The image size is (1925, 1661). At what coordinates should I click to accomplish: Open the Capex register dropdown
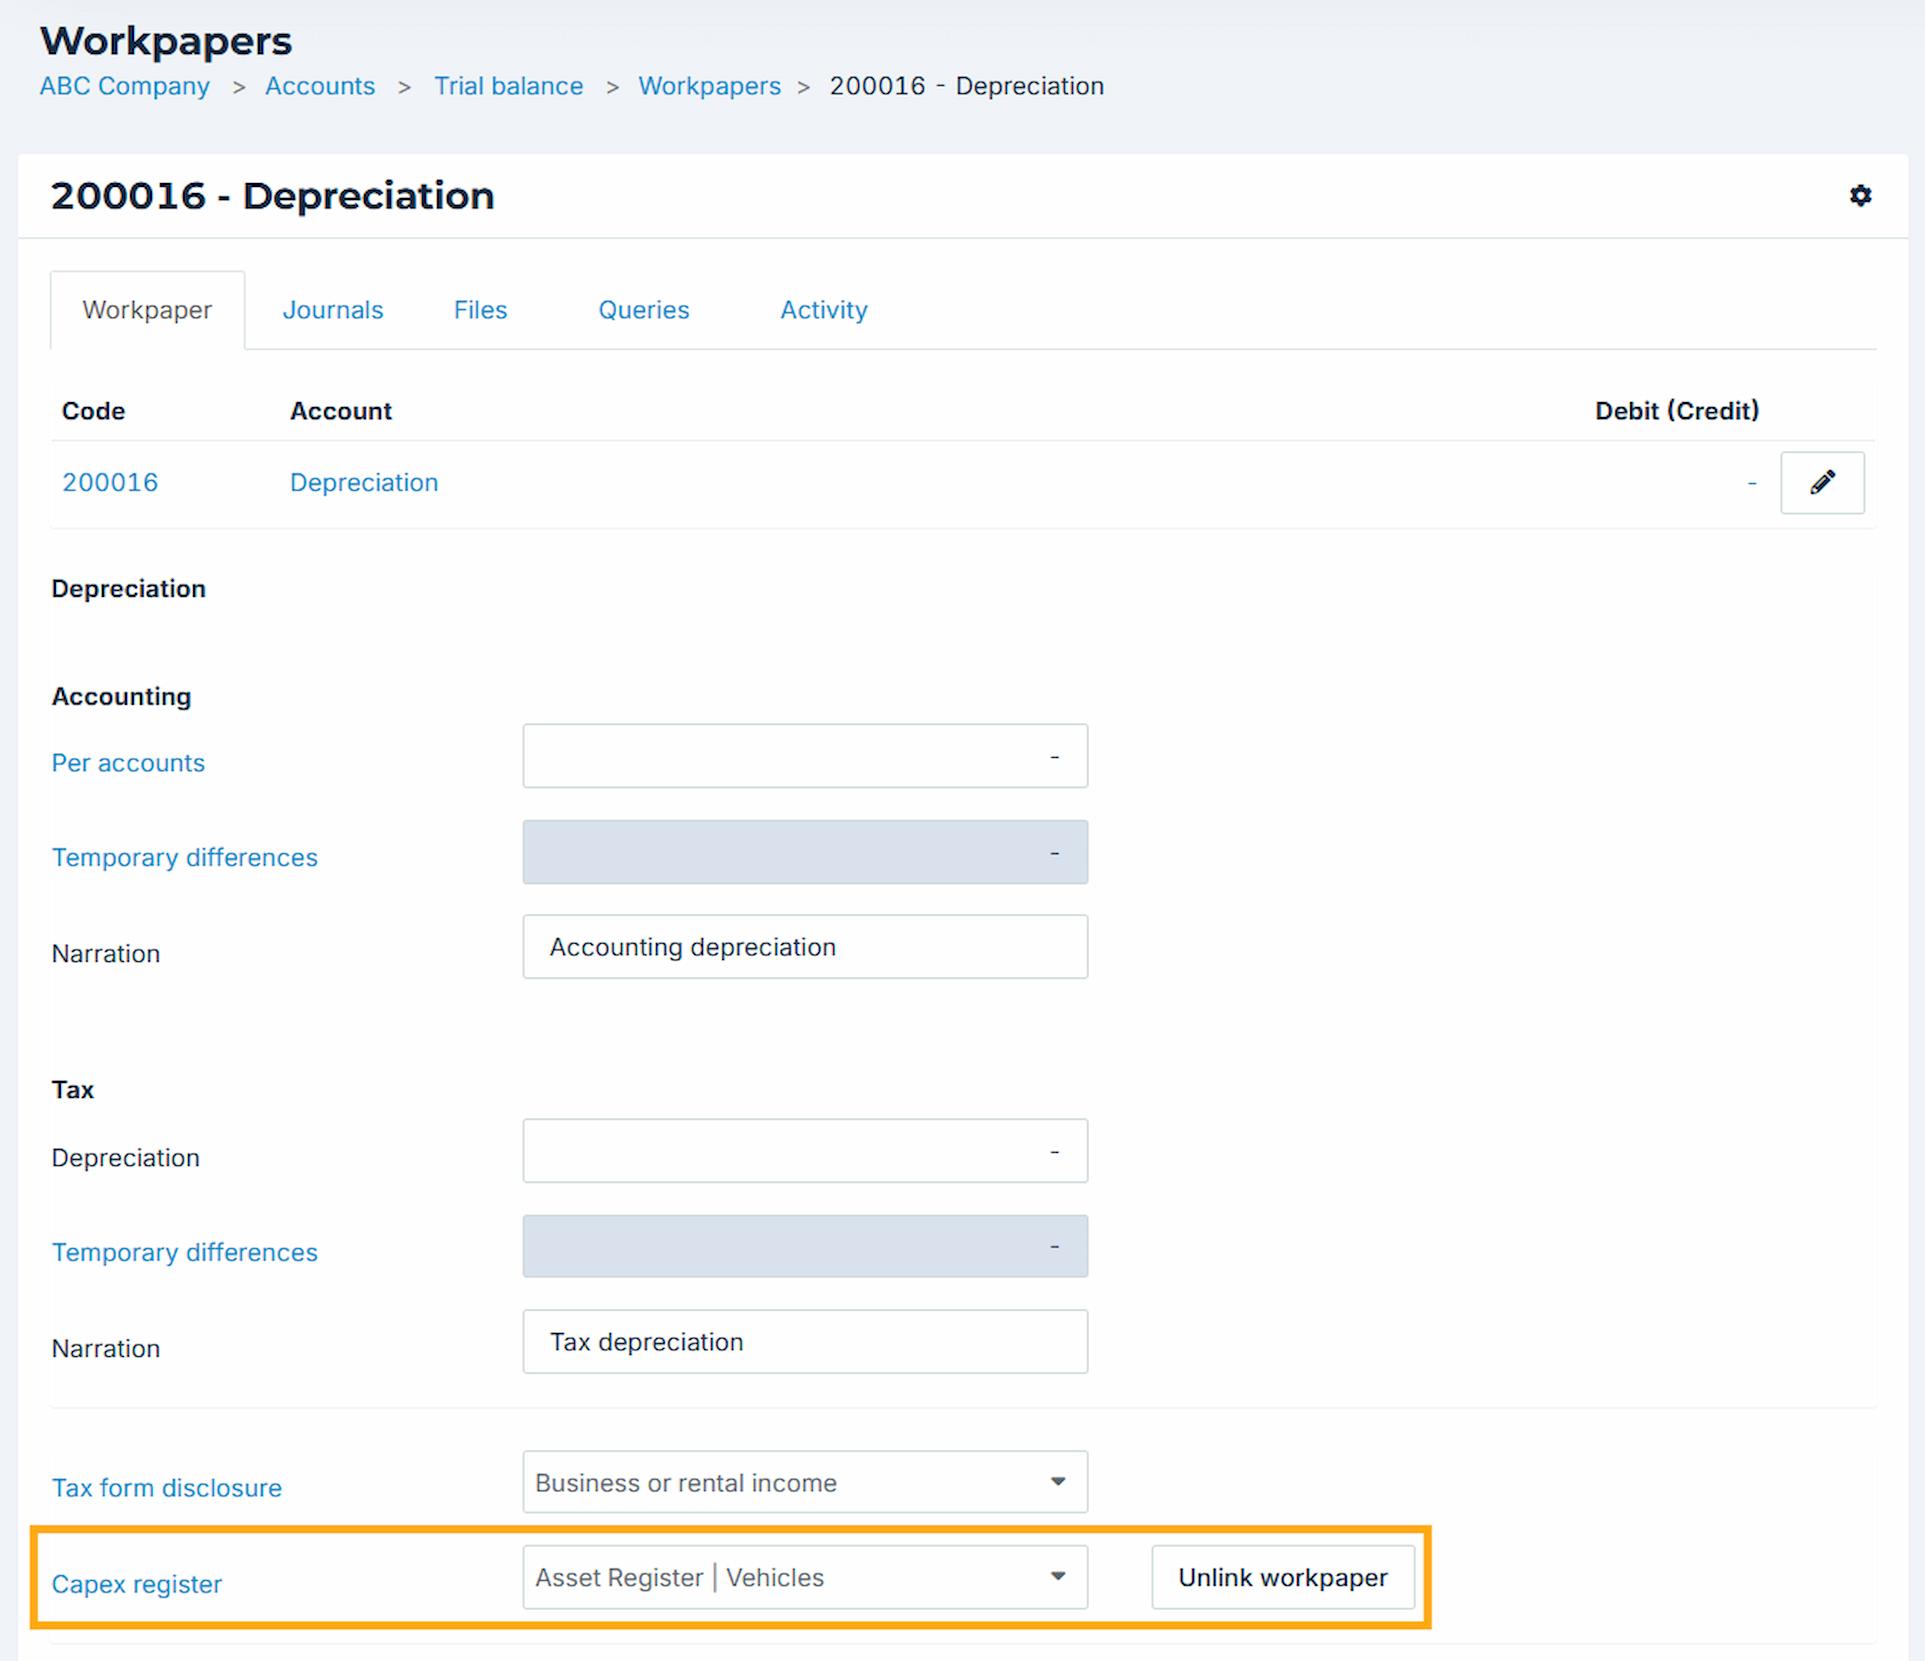point(804,1577)
